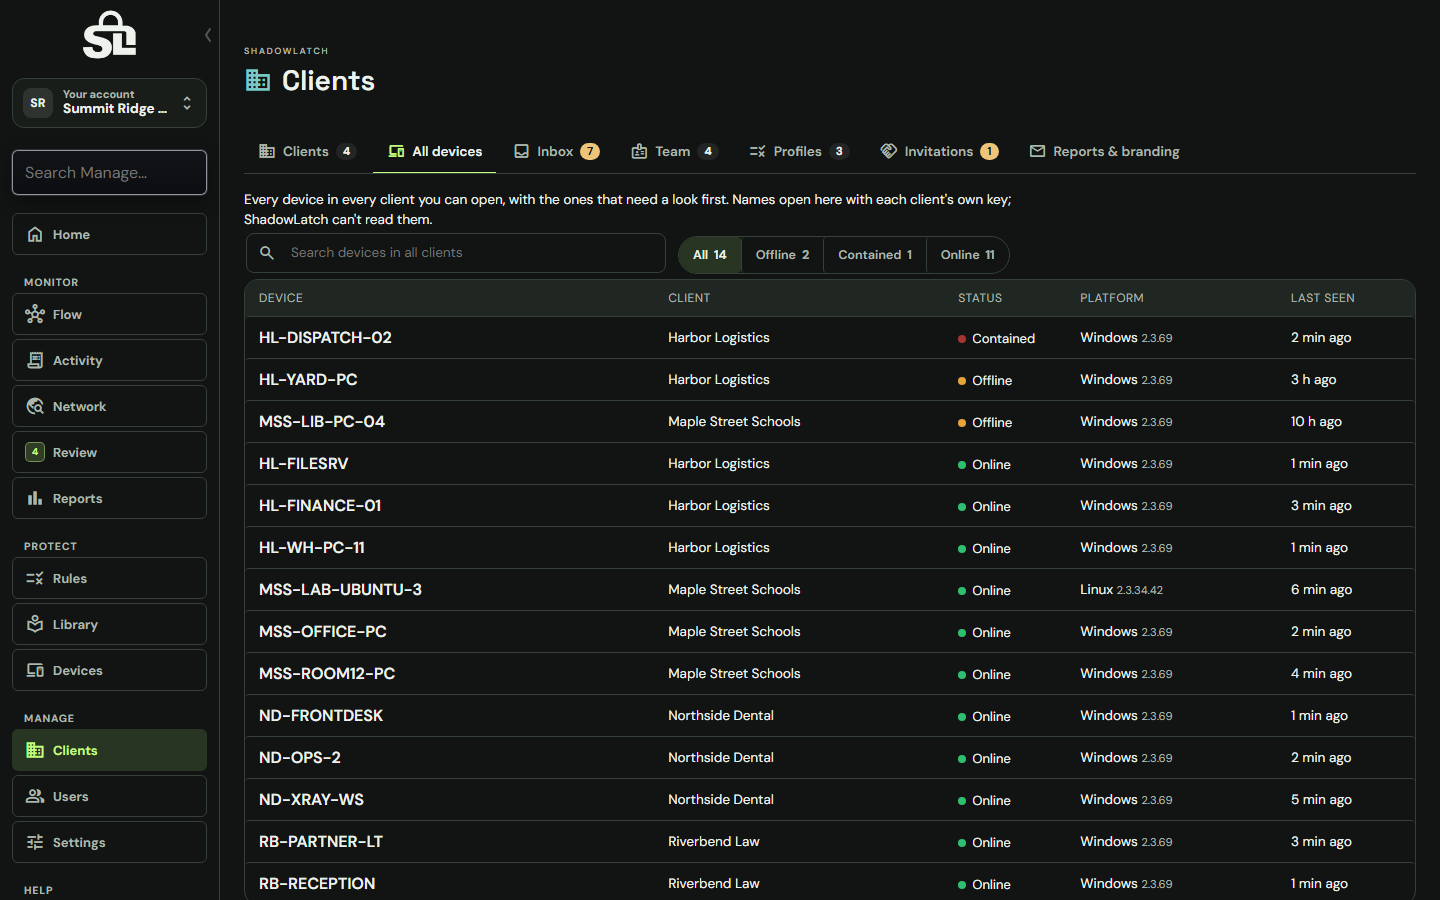Open the Invitations tab
Screen dimensions: 1440x900
(x=939, y=151)
